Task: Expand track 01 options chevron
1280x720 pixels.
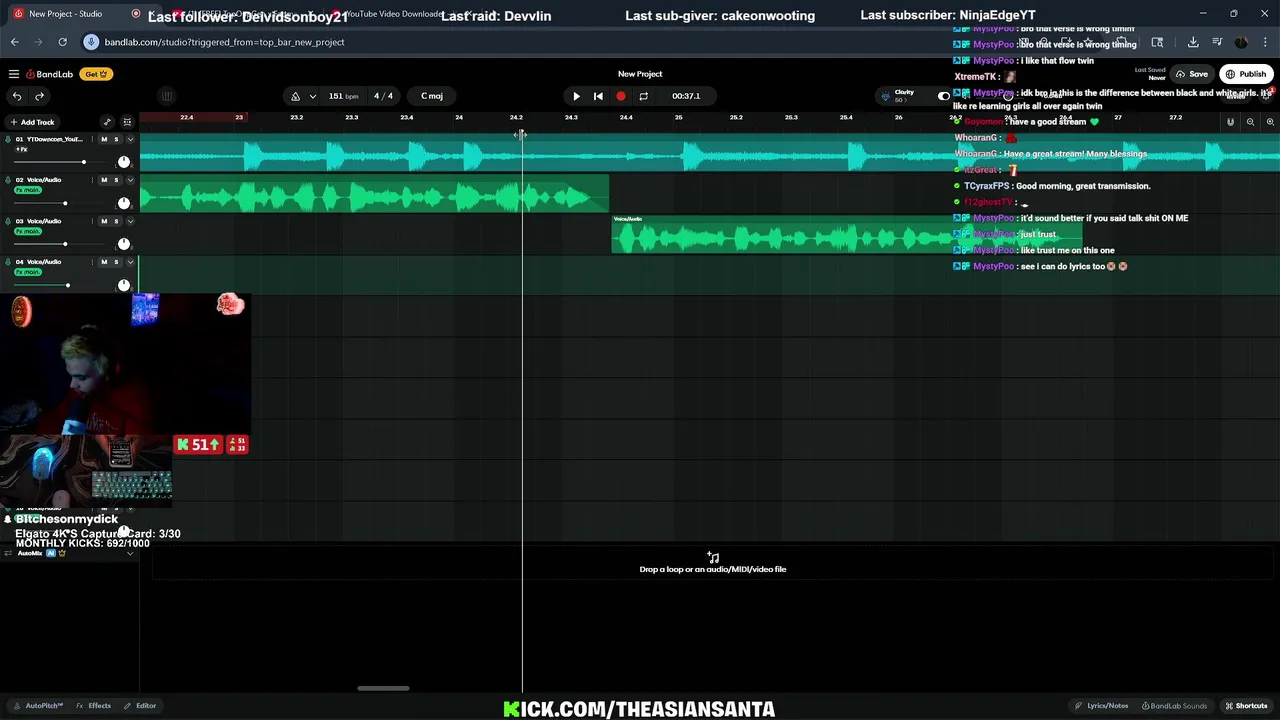Action: point(130,139)
